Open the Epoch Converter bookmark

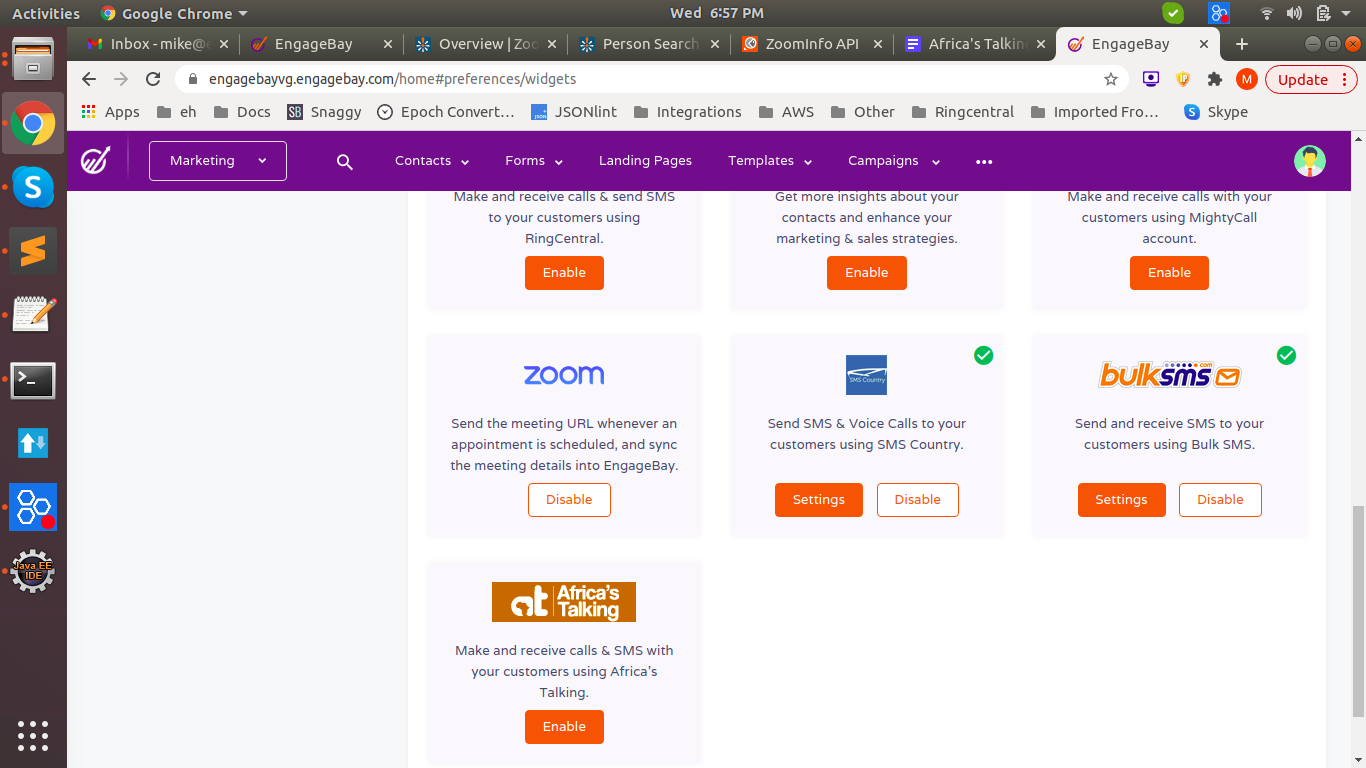[445, 112]
